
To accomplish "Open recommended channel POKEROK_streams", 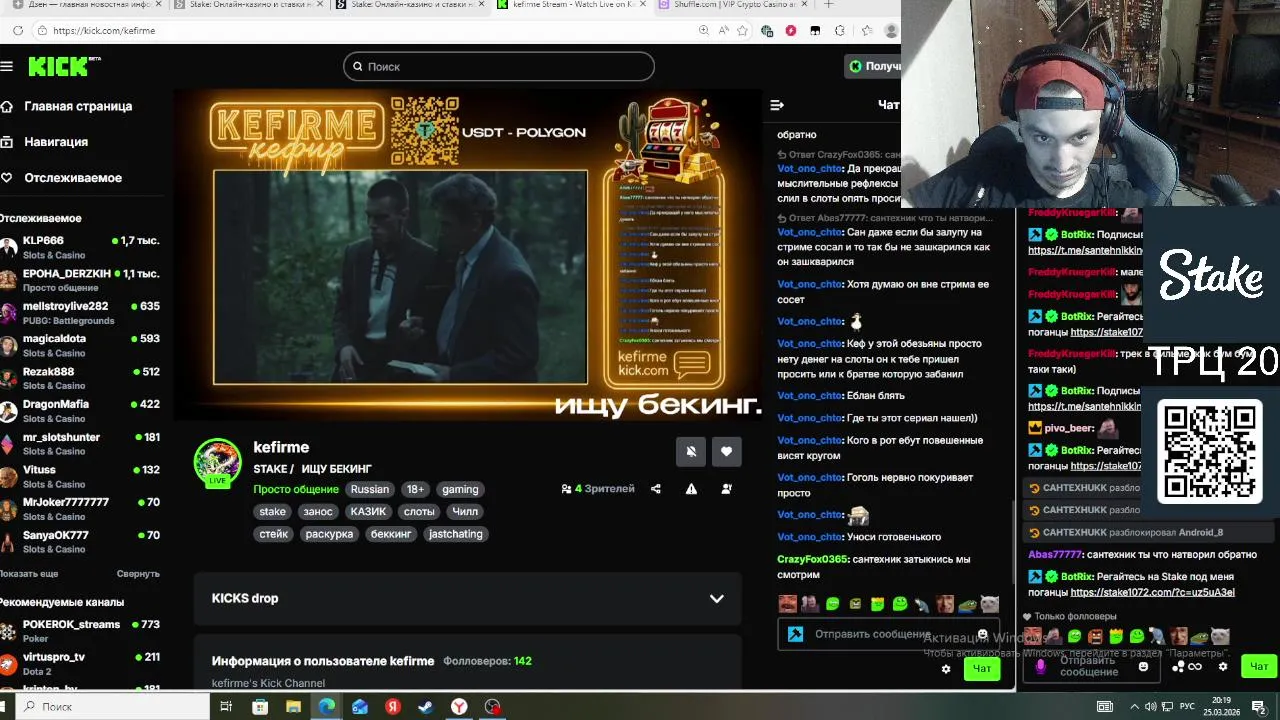I will coord(80,631).
